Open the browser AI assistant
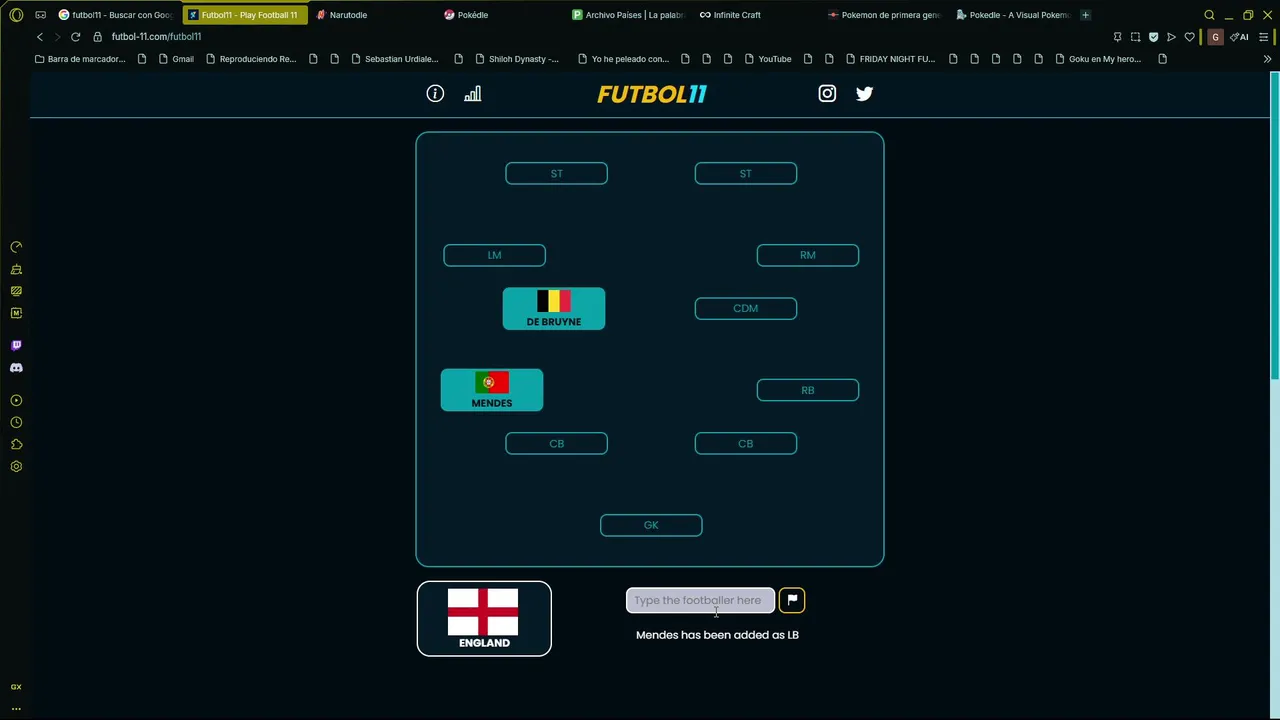 (1239, 37)
